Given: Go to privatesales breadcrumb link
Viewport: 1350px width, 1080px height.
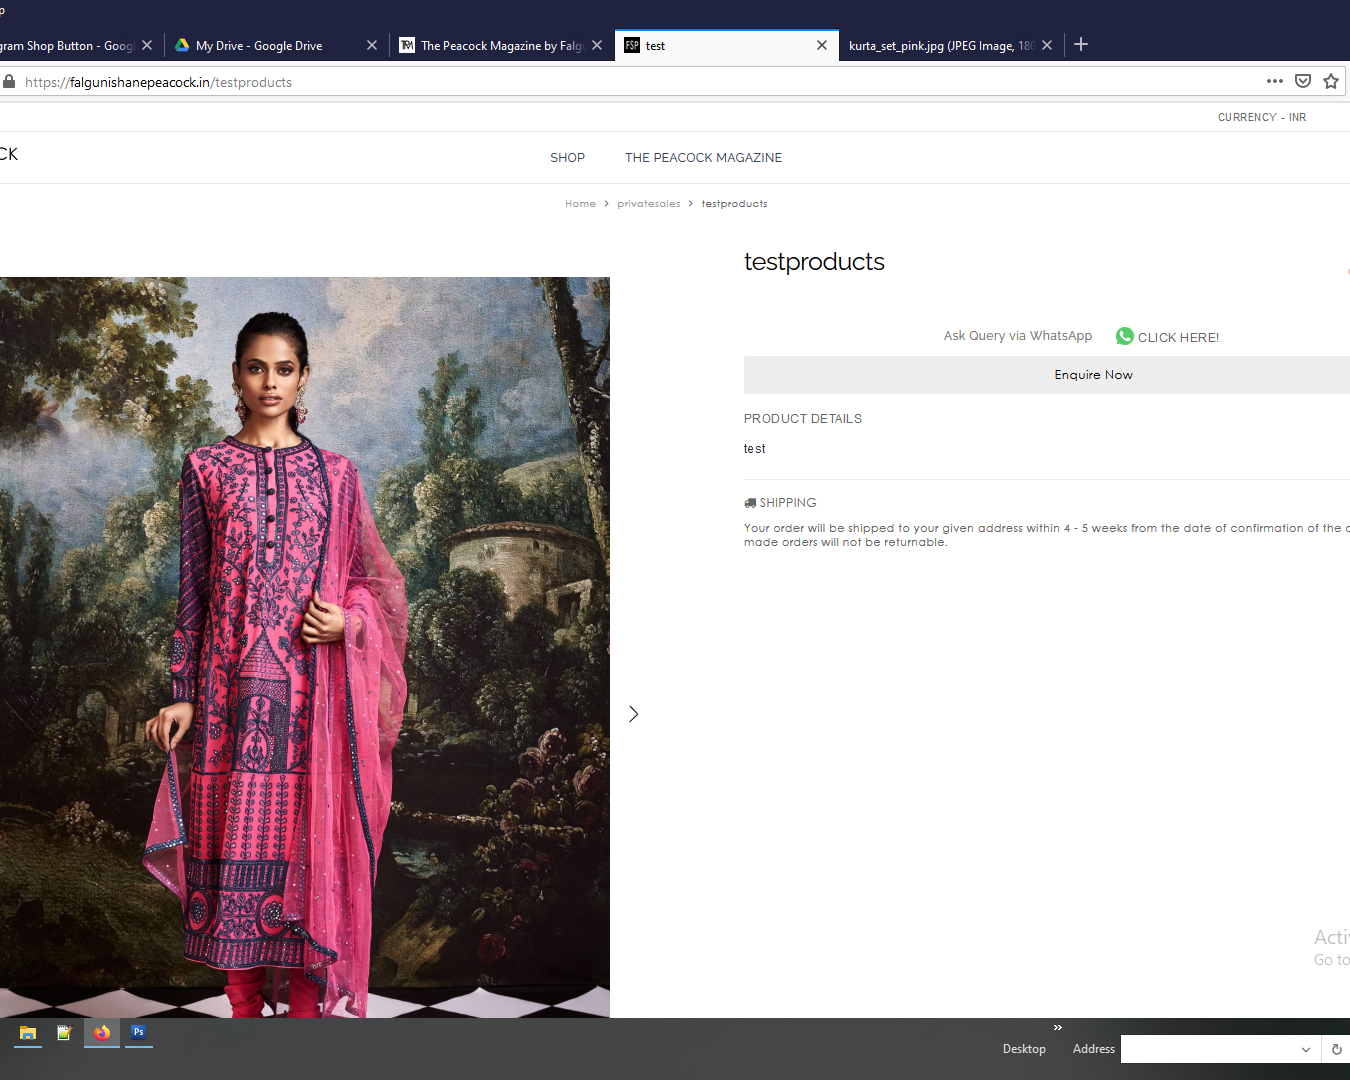Looking at the screenshot, I should pos(648,204).
